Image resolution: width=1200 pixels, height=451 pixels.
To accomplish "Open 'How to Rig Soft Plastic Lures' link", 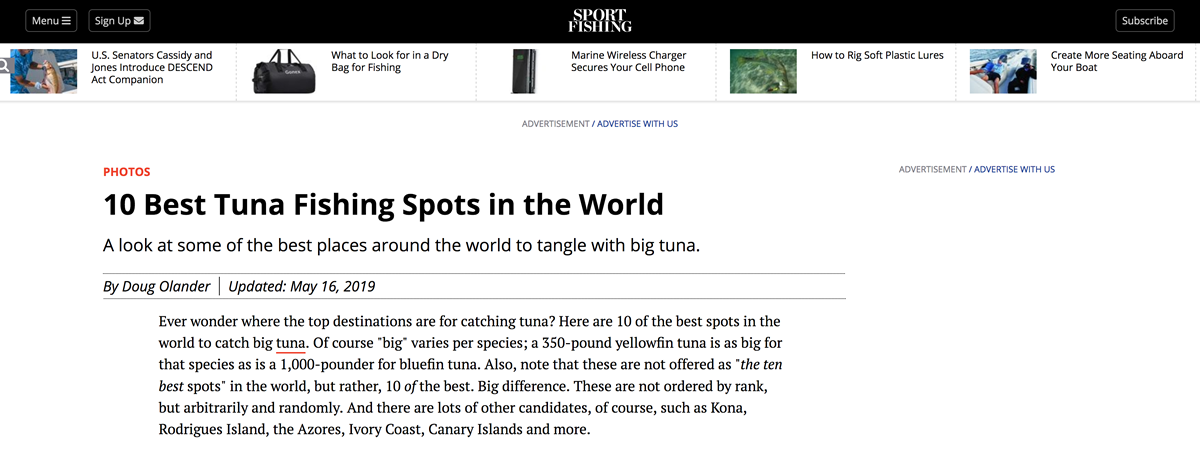I will point(877,55).
